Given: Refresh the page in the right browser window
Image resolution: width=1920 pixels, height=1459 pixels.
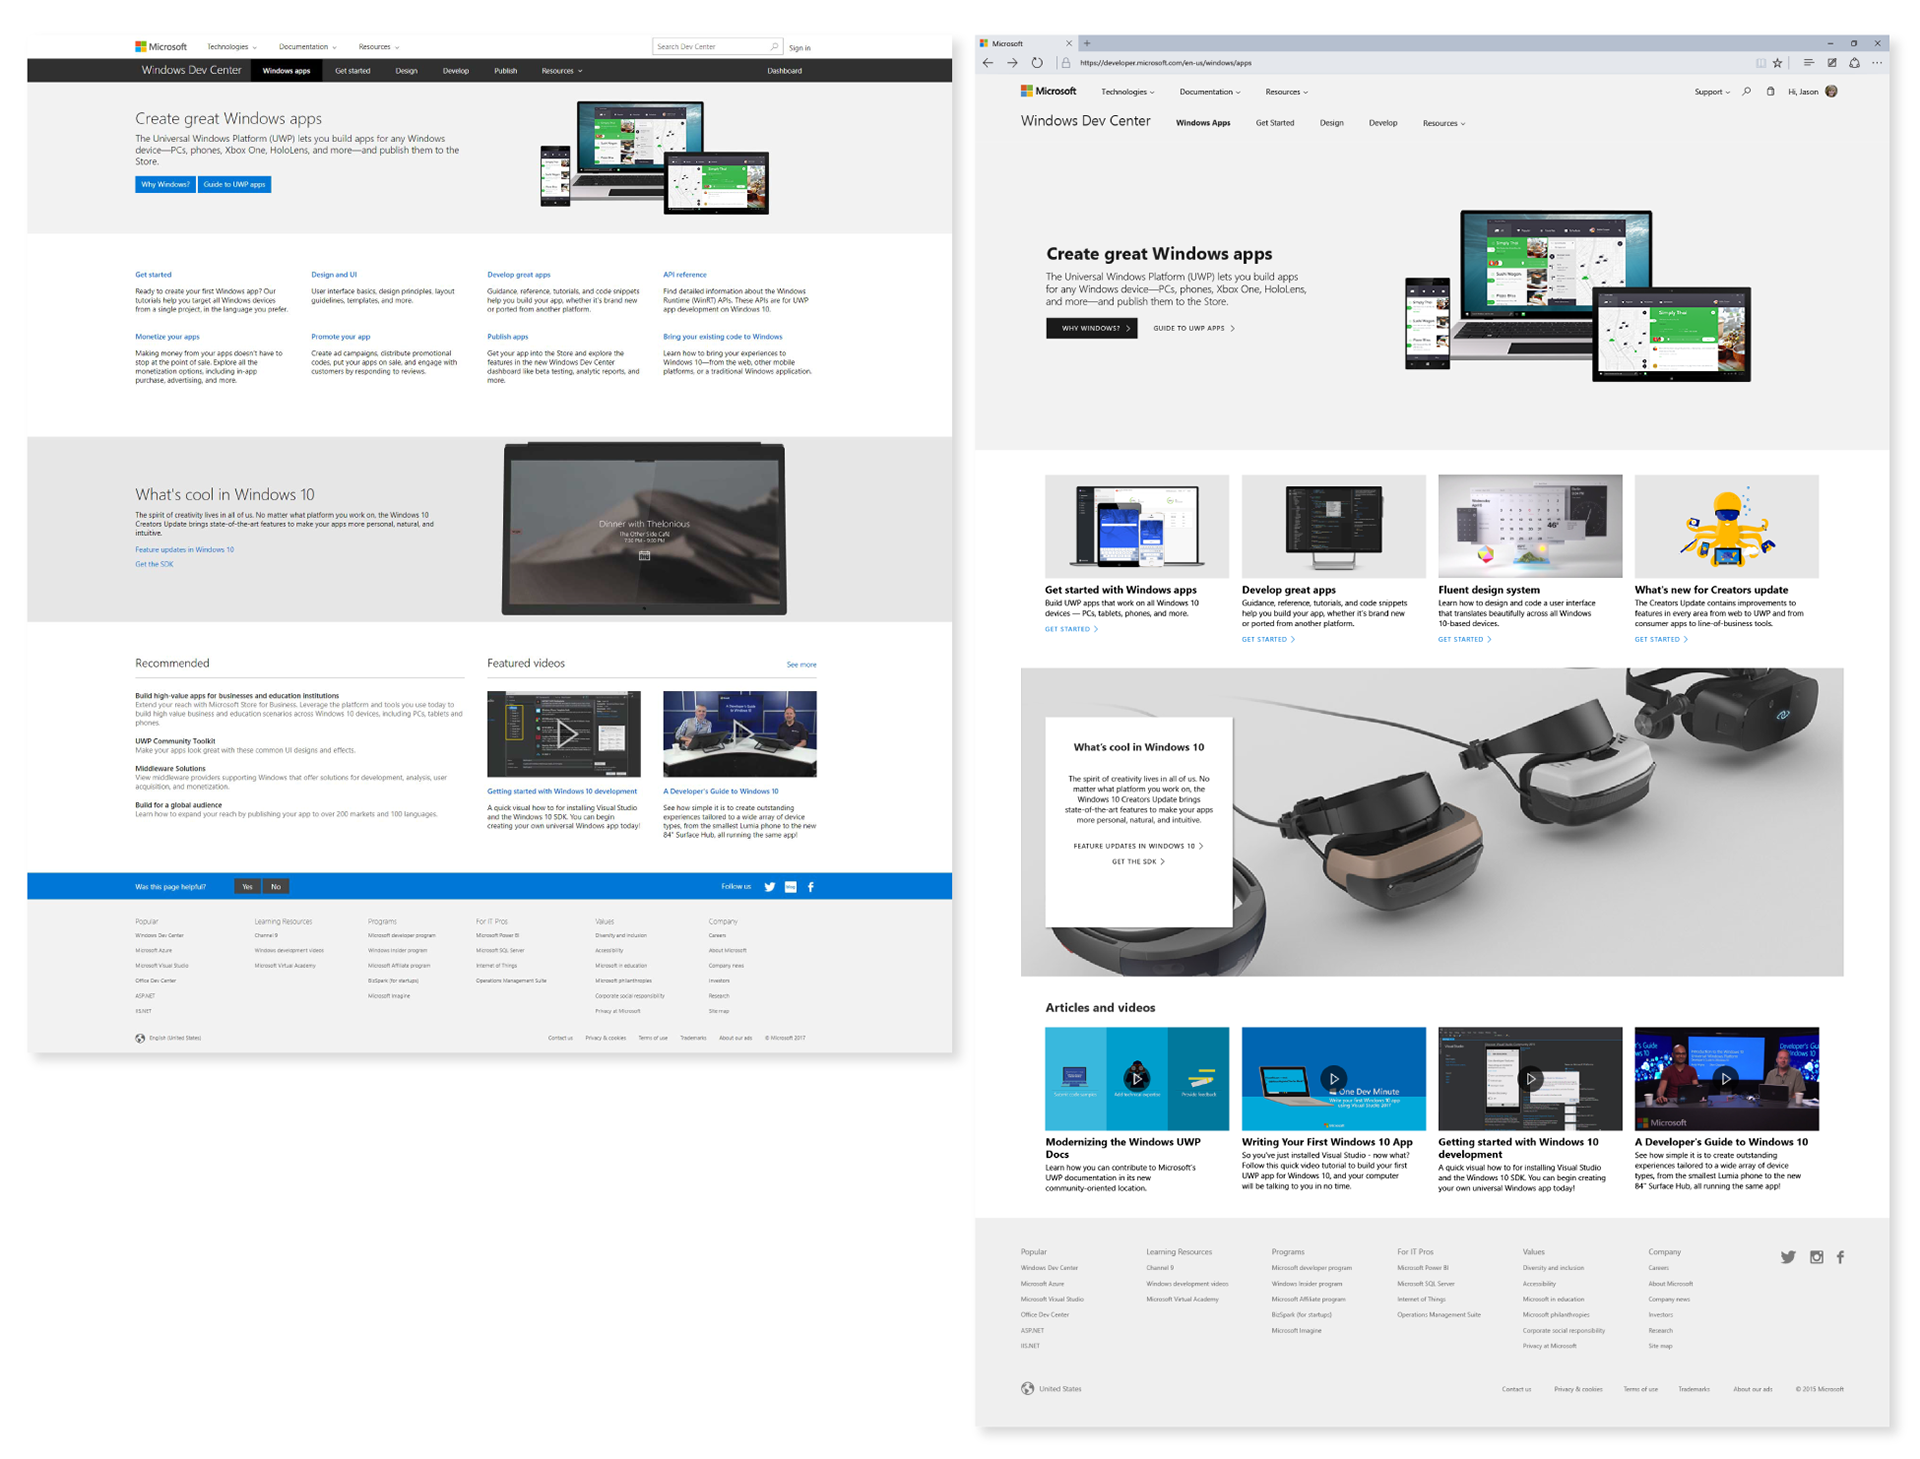Looking at the screenshot, I should click(x=1037, y=63).
